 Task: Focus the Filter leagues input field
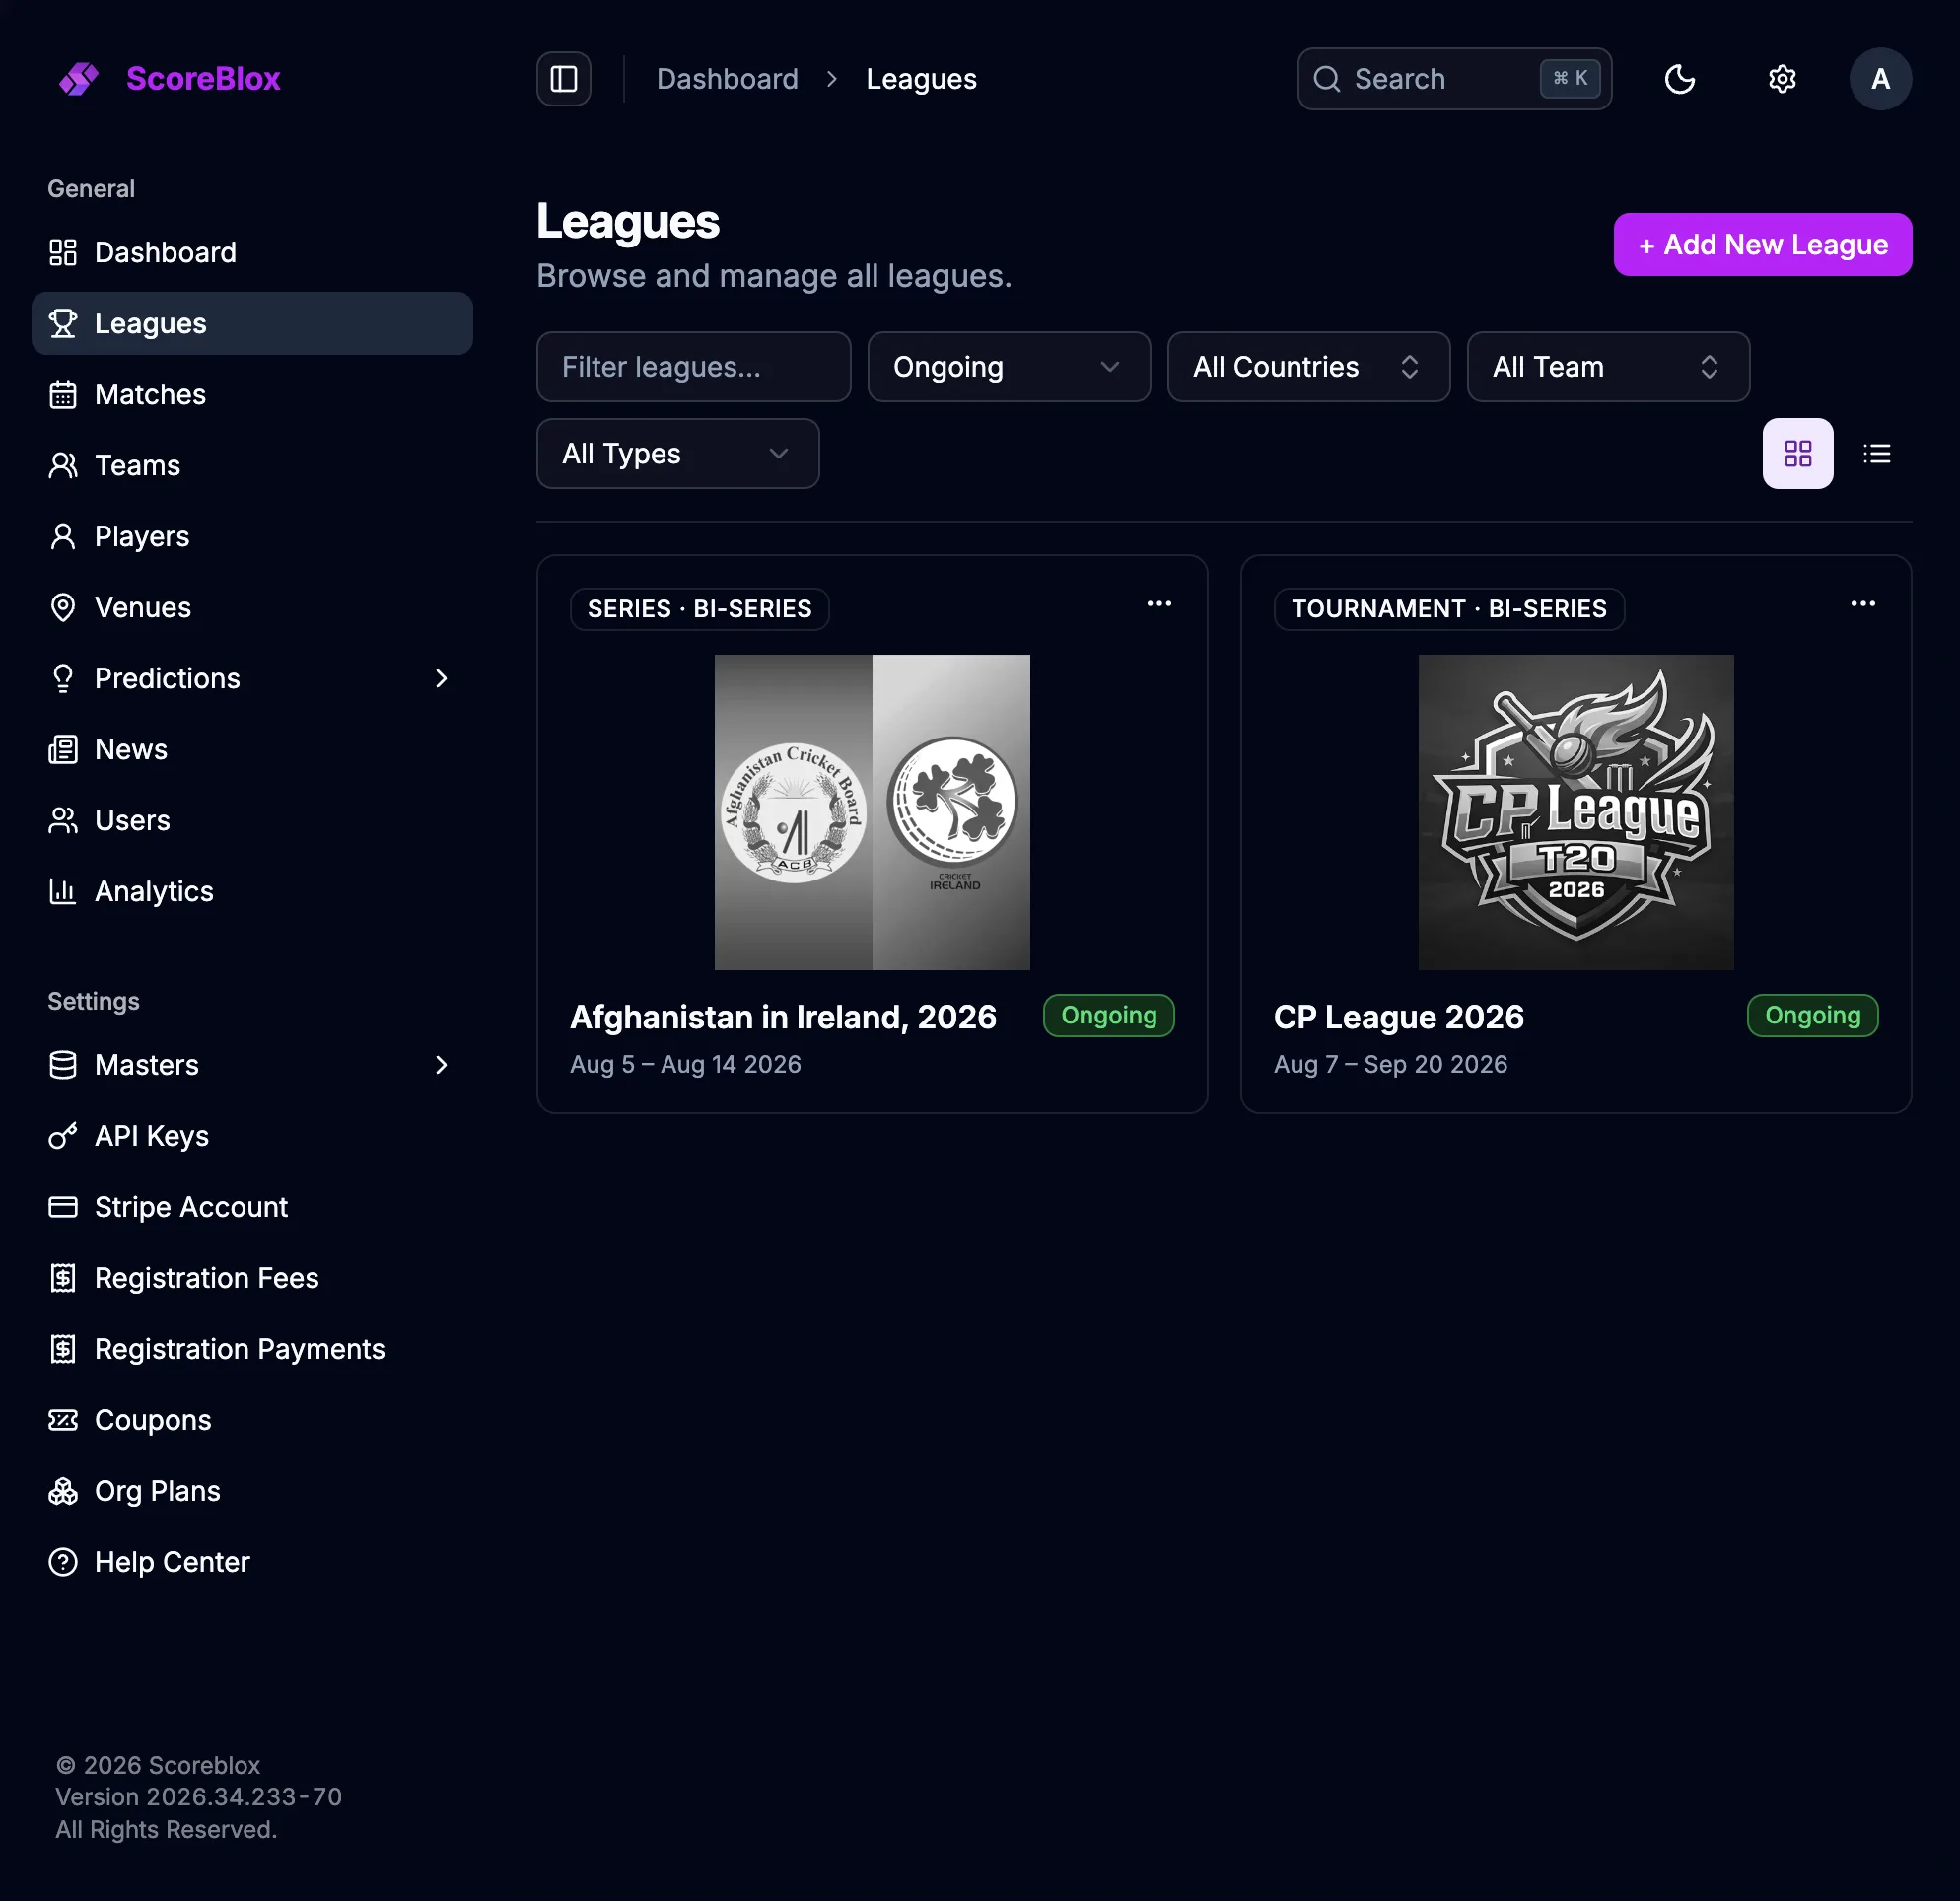pos(693,367)
